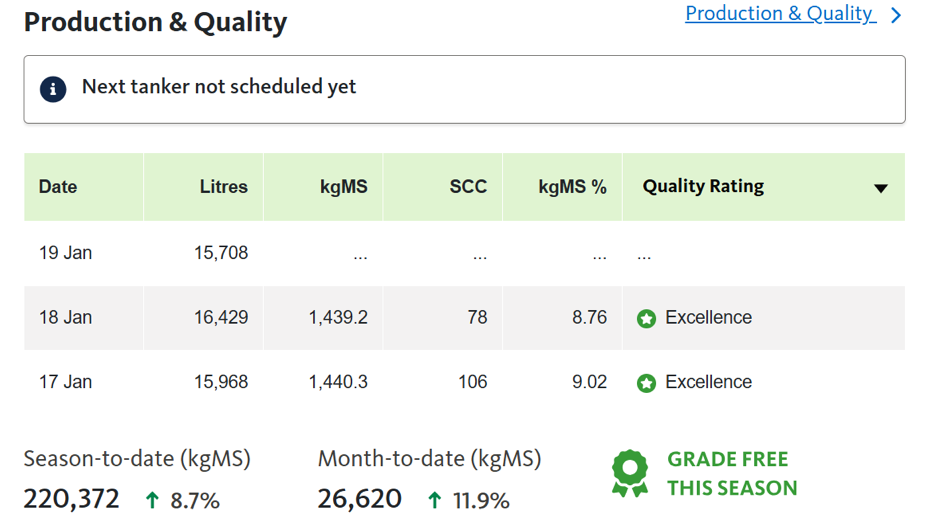Viewport: 928px width, 527px height.
Task: Click the GRADE FREE THIS SEASON text
Action: pos(732,474)
